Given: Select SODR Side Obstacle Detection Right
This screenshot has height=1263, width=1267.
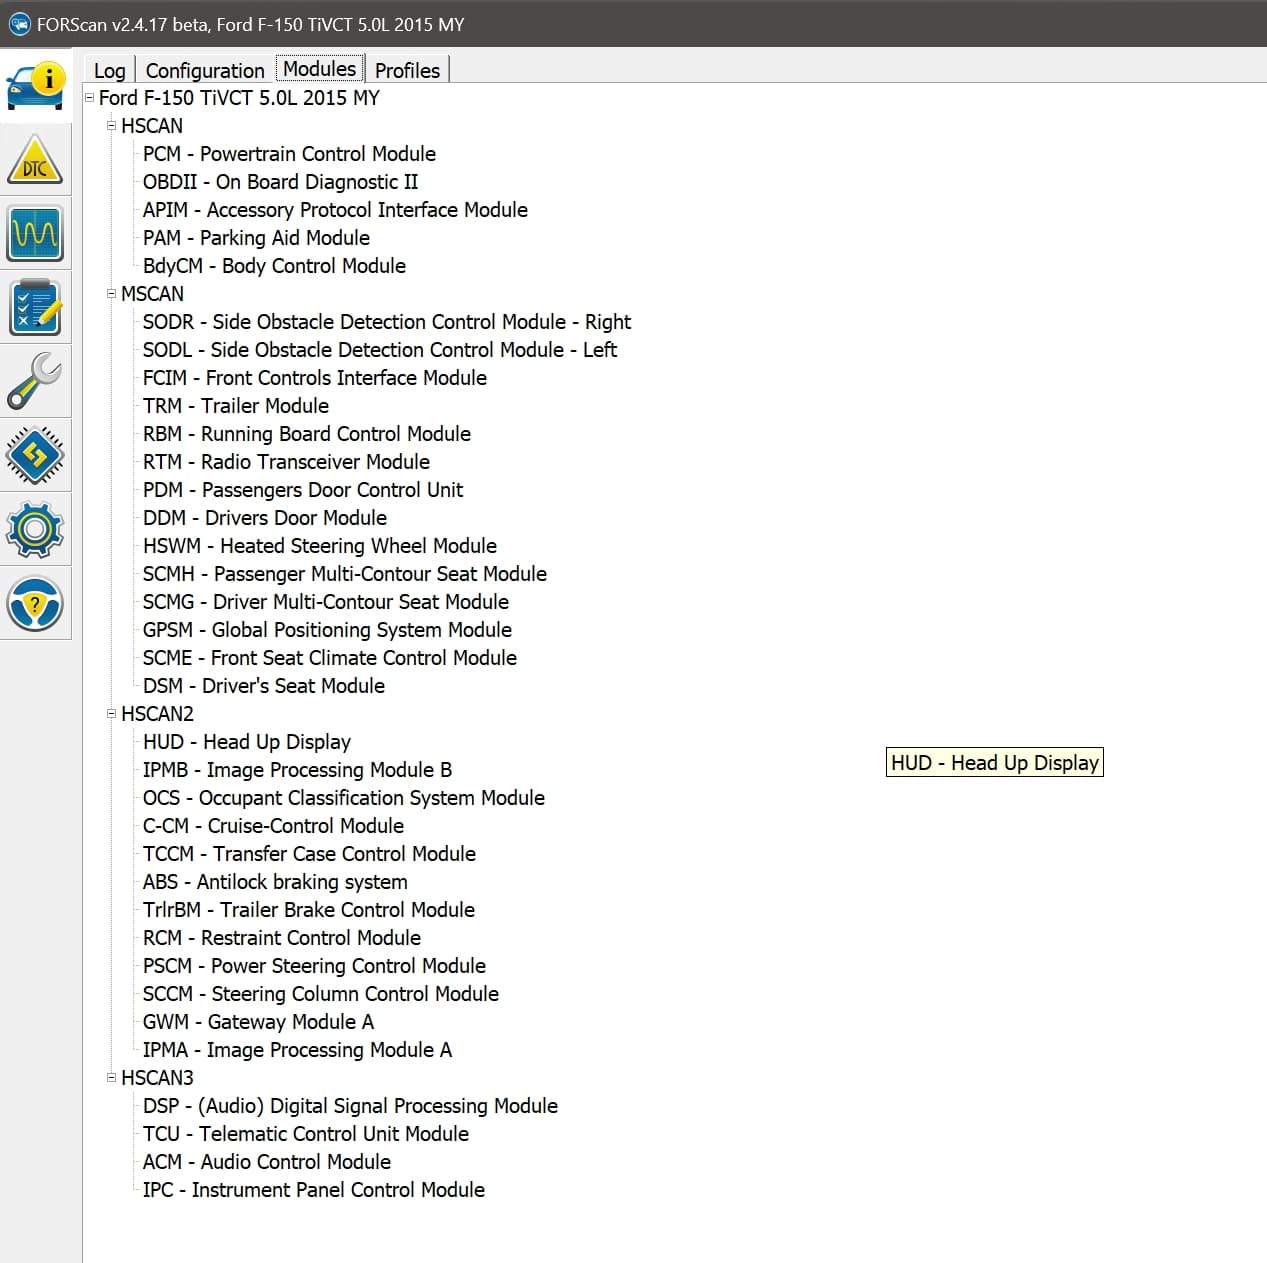Looking at the screenshot, I should 387,322.
